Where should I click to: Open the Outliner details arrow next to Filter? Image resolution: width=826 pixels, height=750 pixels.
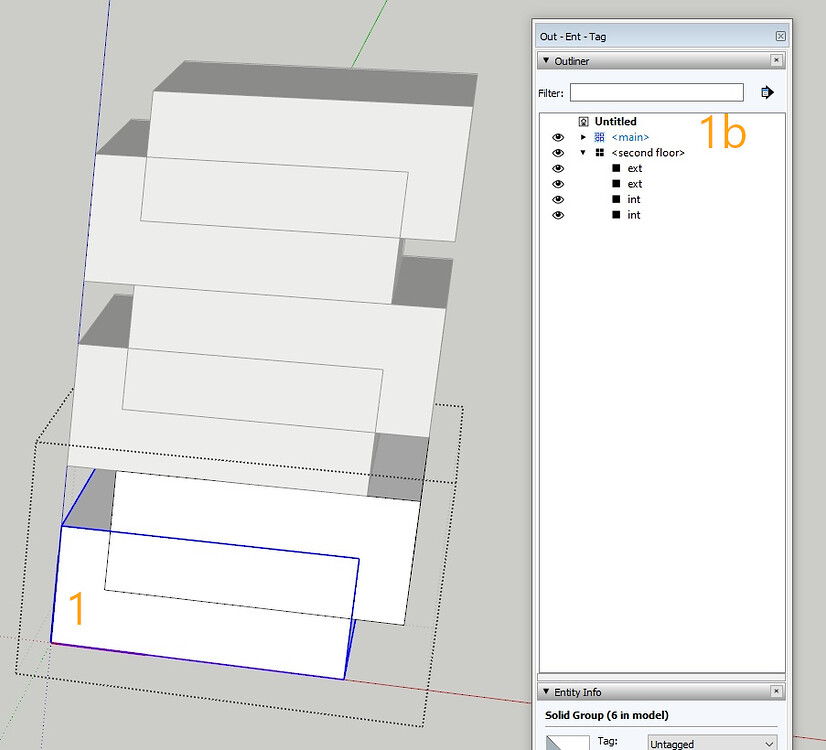pyautogui.click(x=768, y=92)
